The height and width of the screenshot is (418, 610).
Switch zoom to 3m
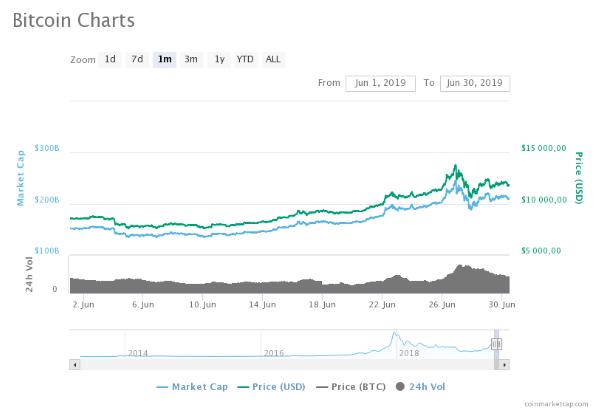click(191, 59)
